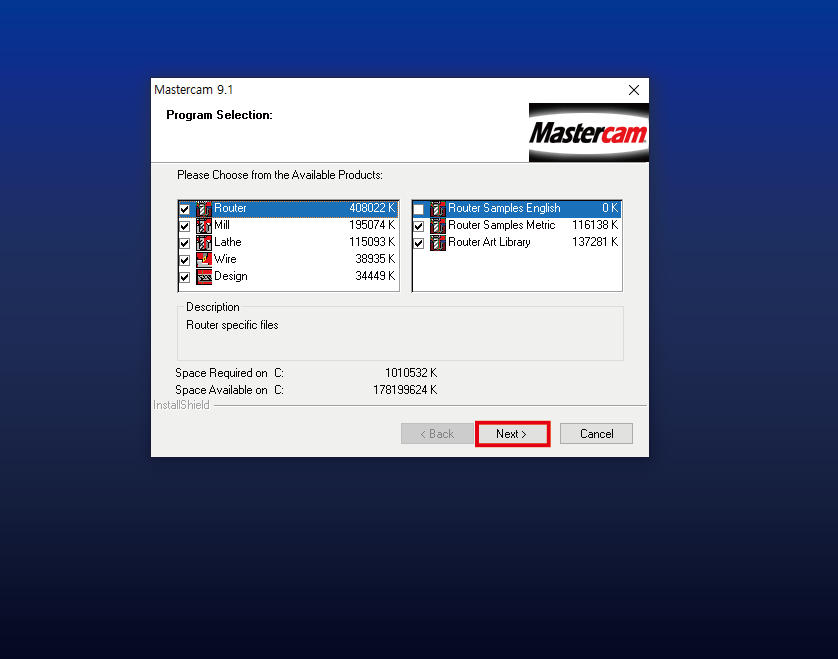Viewport: 838px width, 659px height.
Task: Select the Router Art Library label
Action: coord(489,242)
